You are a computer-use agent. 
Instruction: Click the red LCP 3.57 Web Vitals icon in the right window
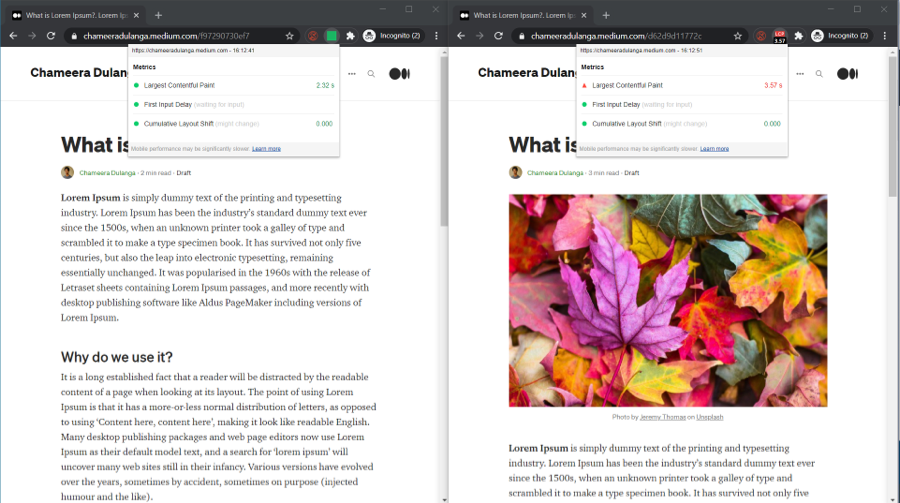(x=779, y=36)
